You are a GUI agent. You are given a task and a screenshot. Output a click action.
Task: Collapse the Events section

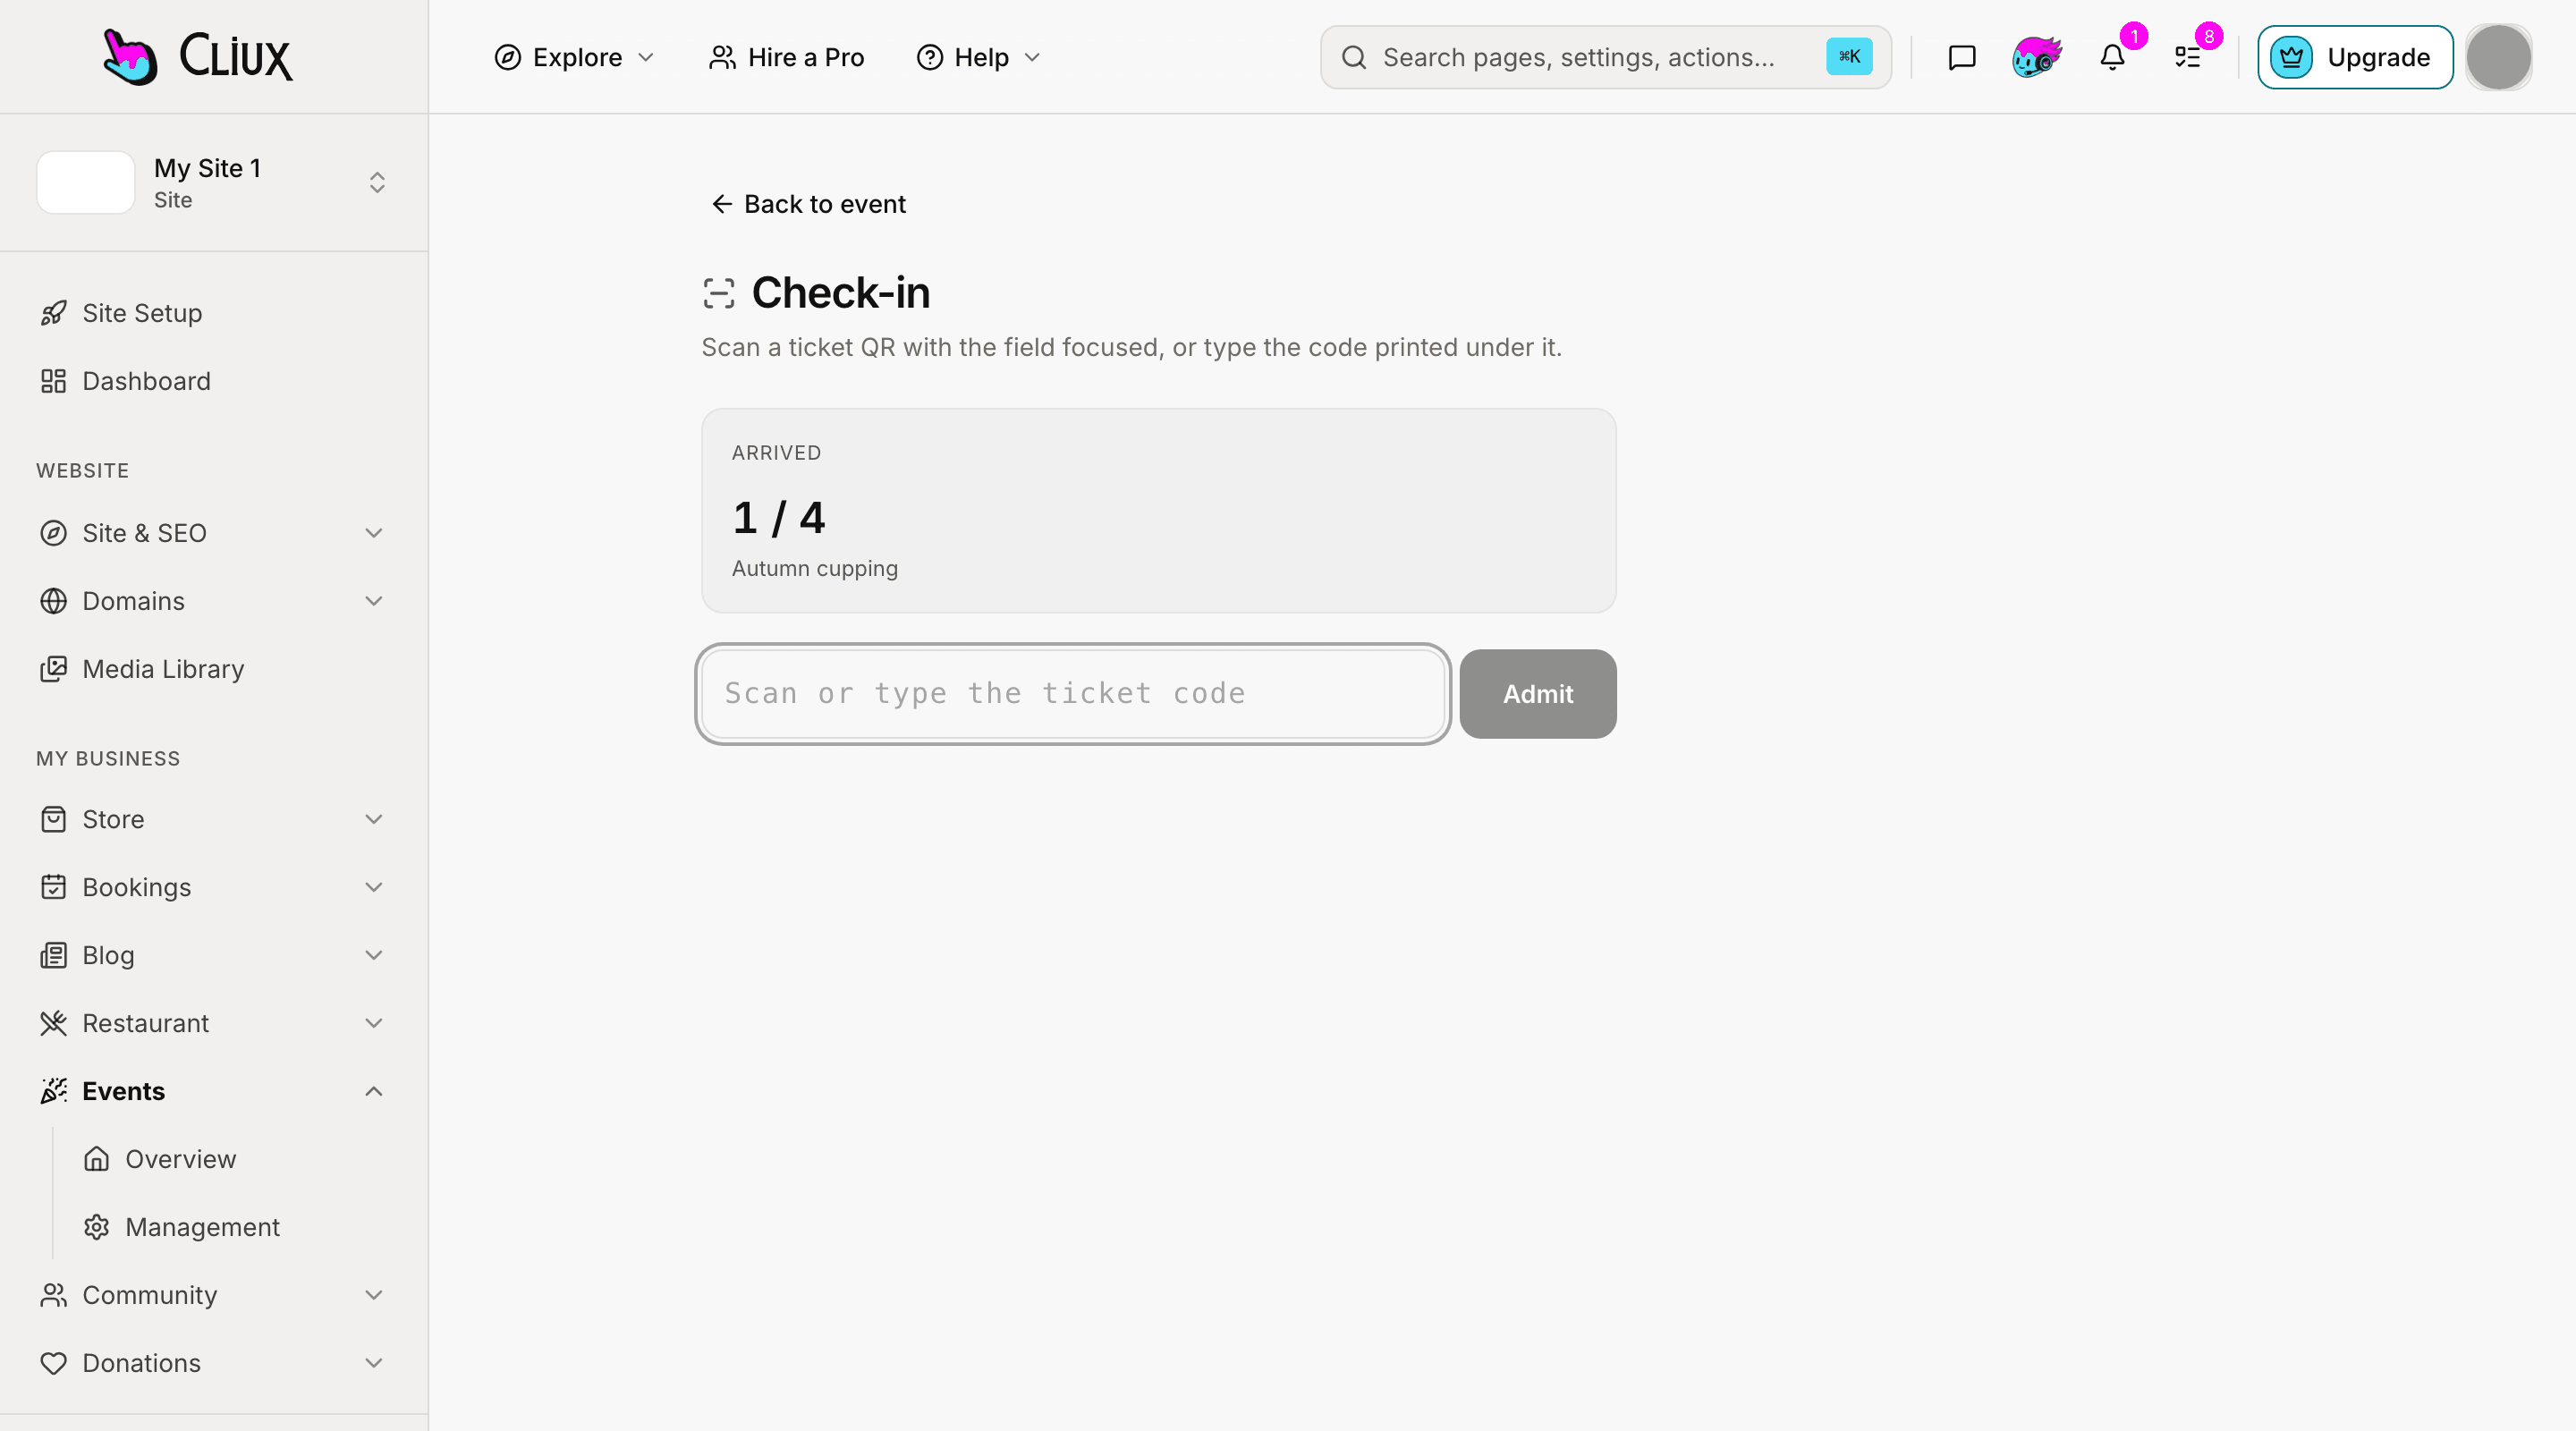click(214, 1091)
